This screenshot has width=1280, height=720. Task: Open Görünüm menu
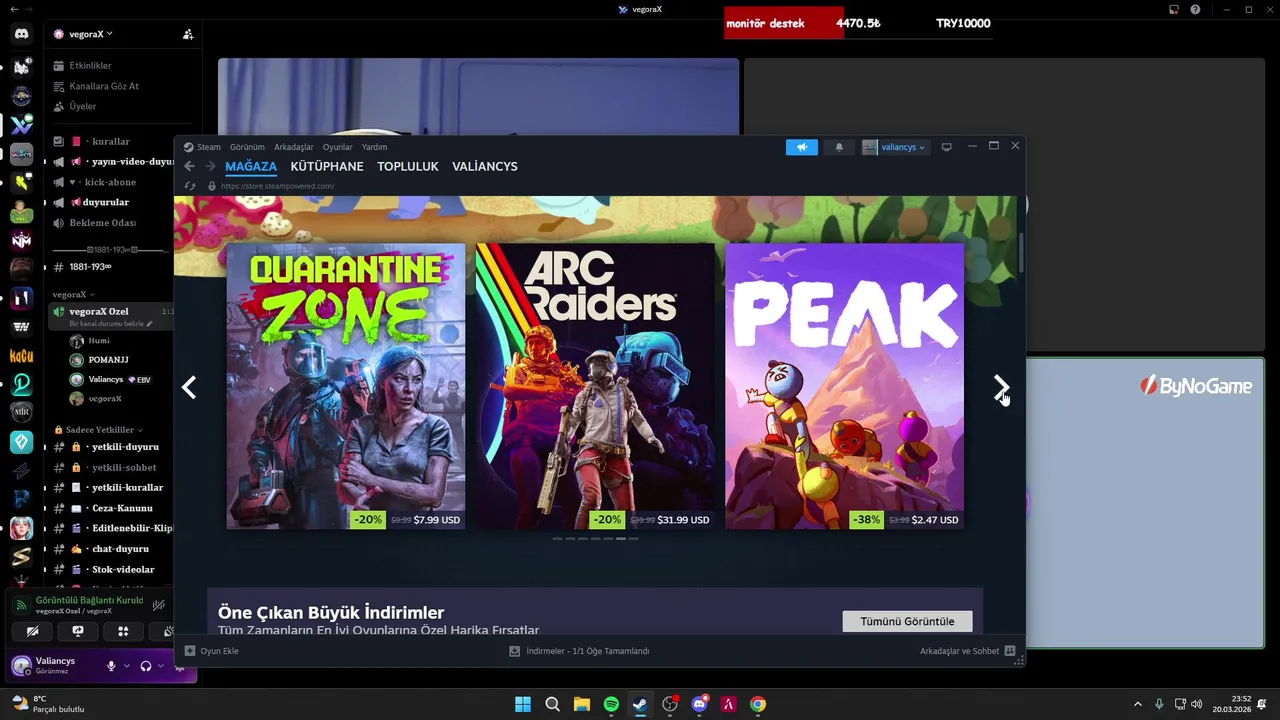247,147
